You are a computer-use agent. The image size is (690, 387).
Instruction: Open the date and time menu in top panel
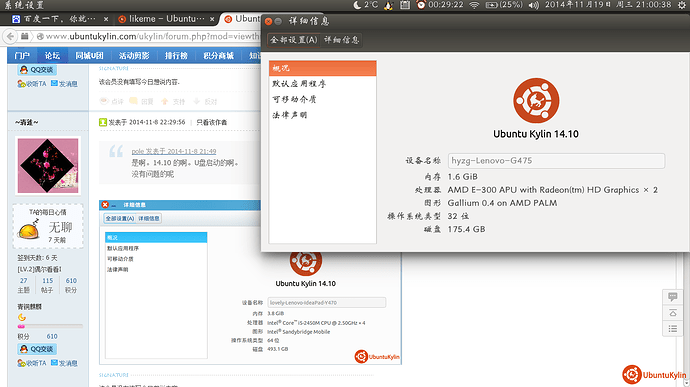click(x=608, y=5)
